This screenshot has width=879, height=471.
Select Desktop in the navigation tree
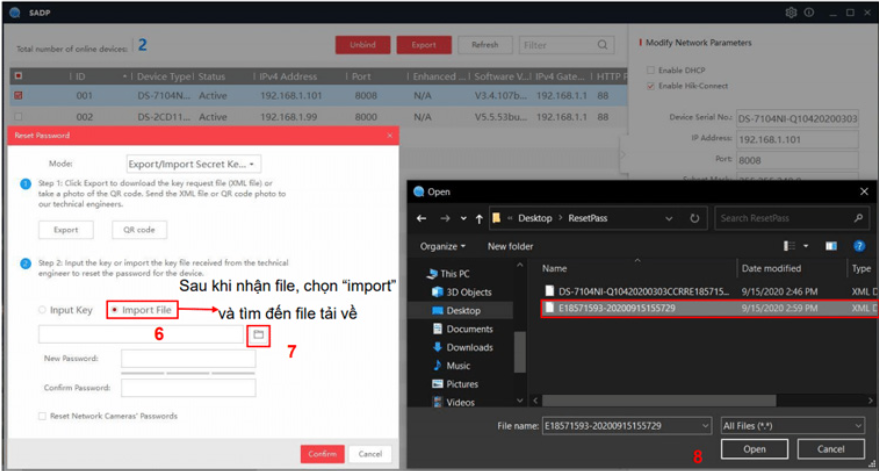tap(462, 310)
